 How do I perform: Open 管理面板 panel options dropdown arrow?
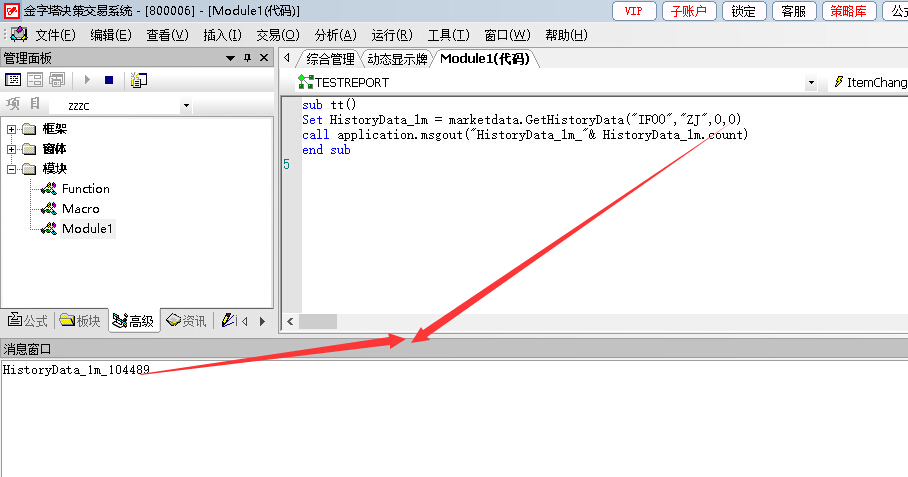[x=230, y=58]
